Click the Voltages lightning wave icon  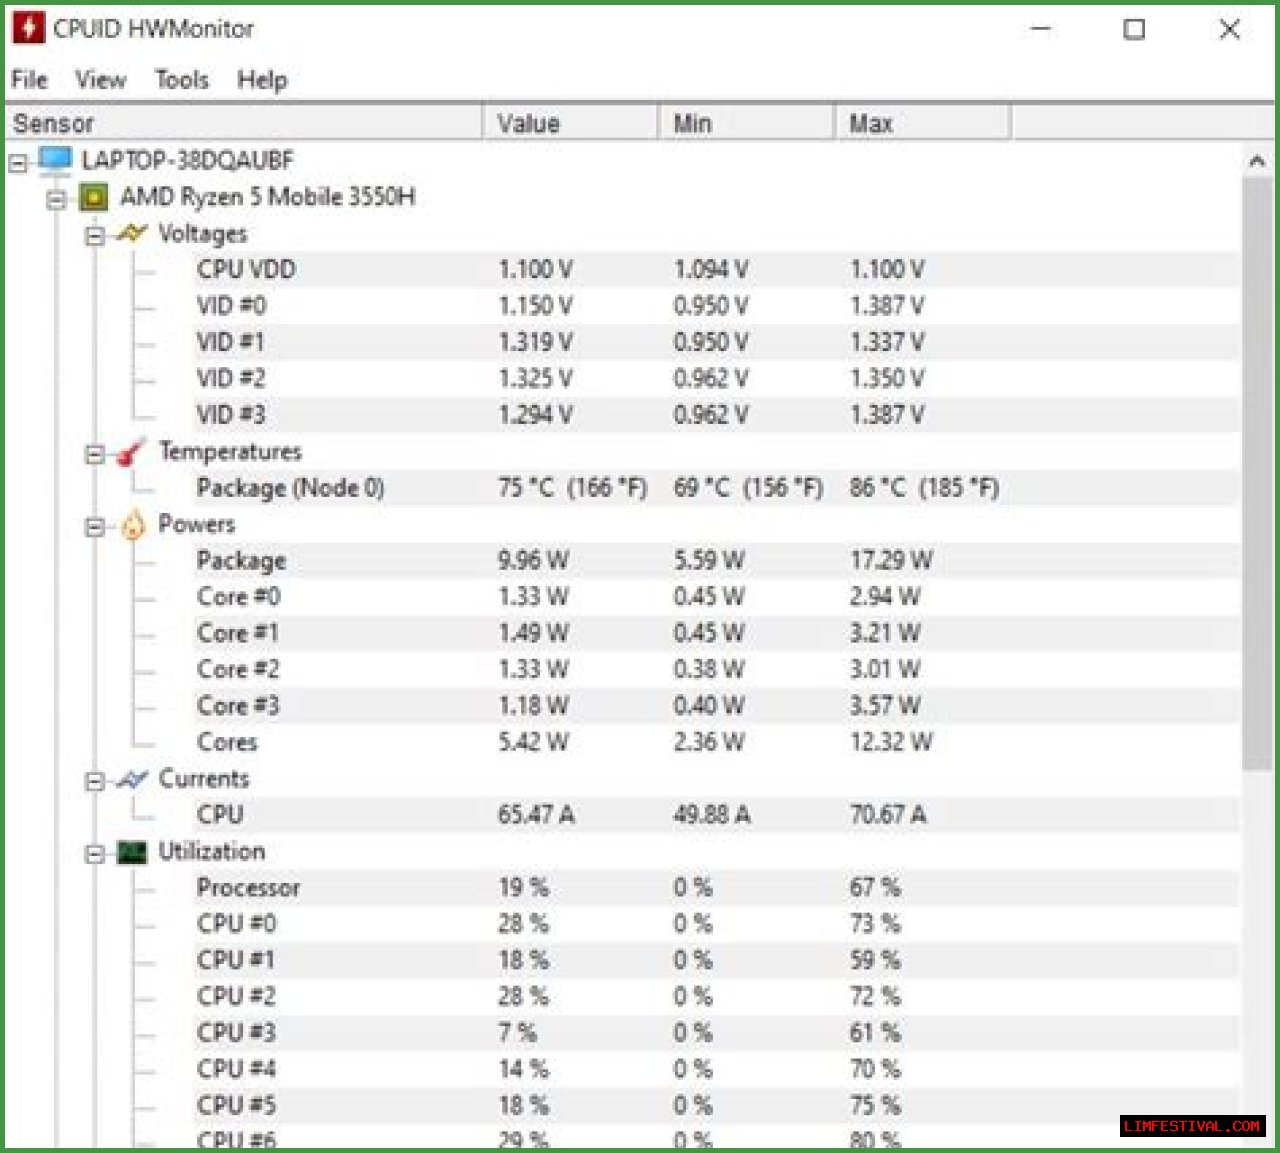[132, 234]
